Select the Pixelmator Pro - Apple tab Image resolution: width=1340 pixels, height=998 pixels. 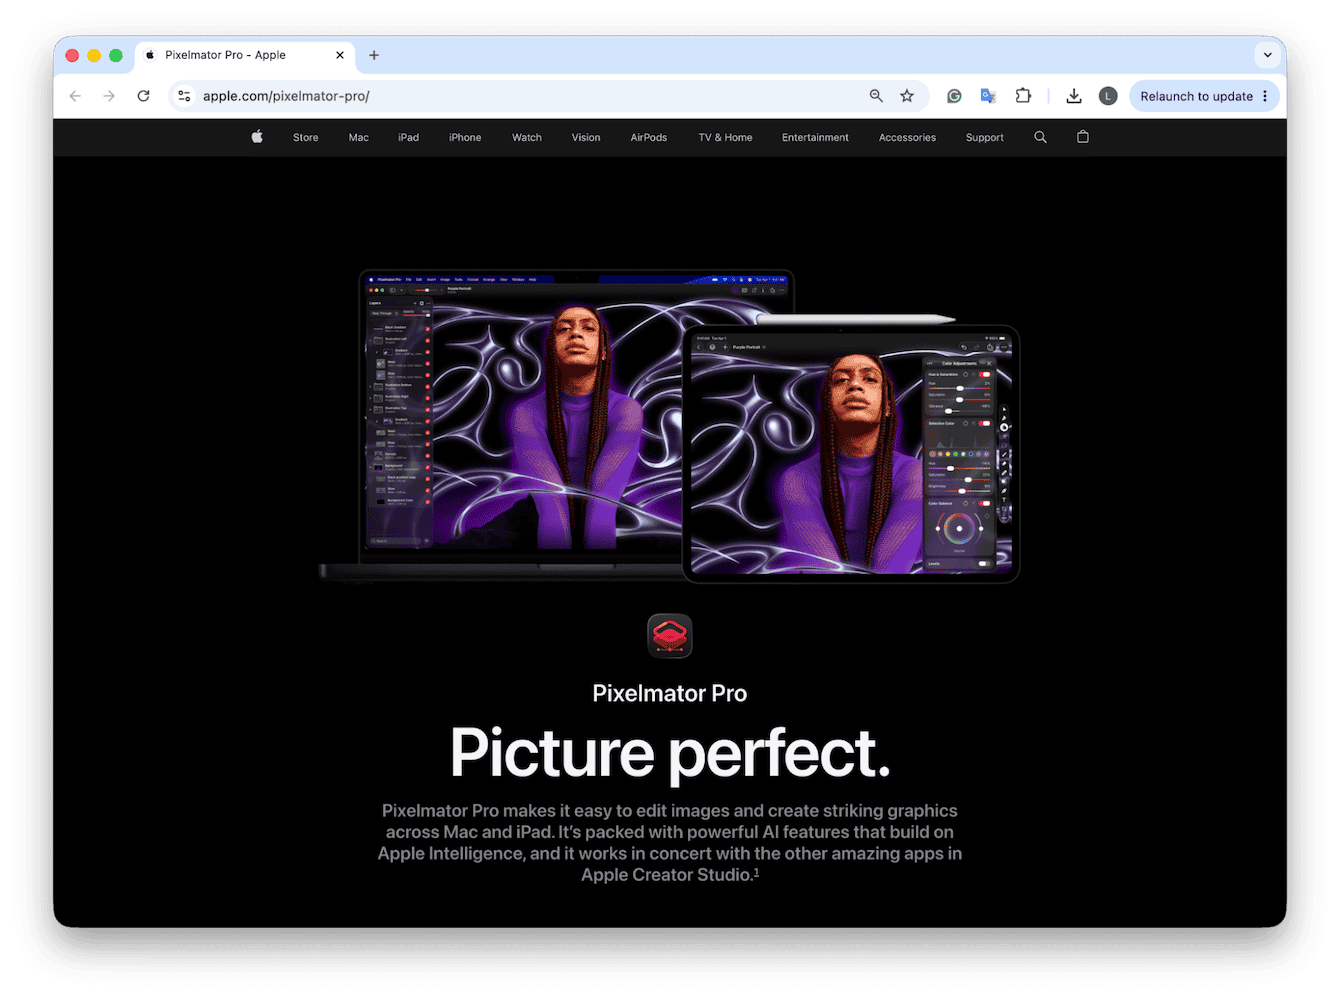point(245,55)
